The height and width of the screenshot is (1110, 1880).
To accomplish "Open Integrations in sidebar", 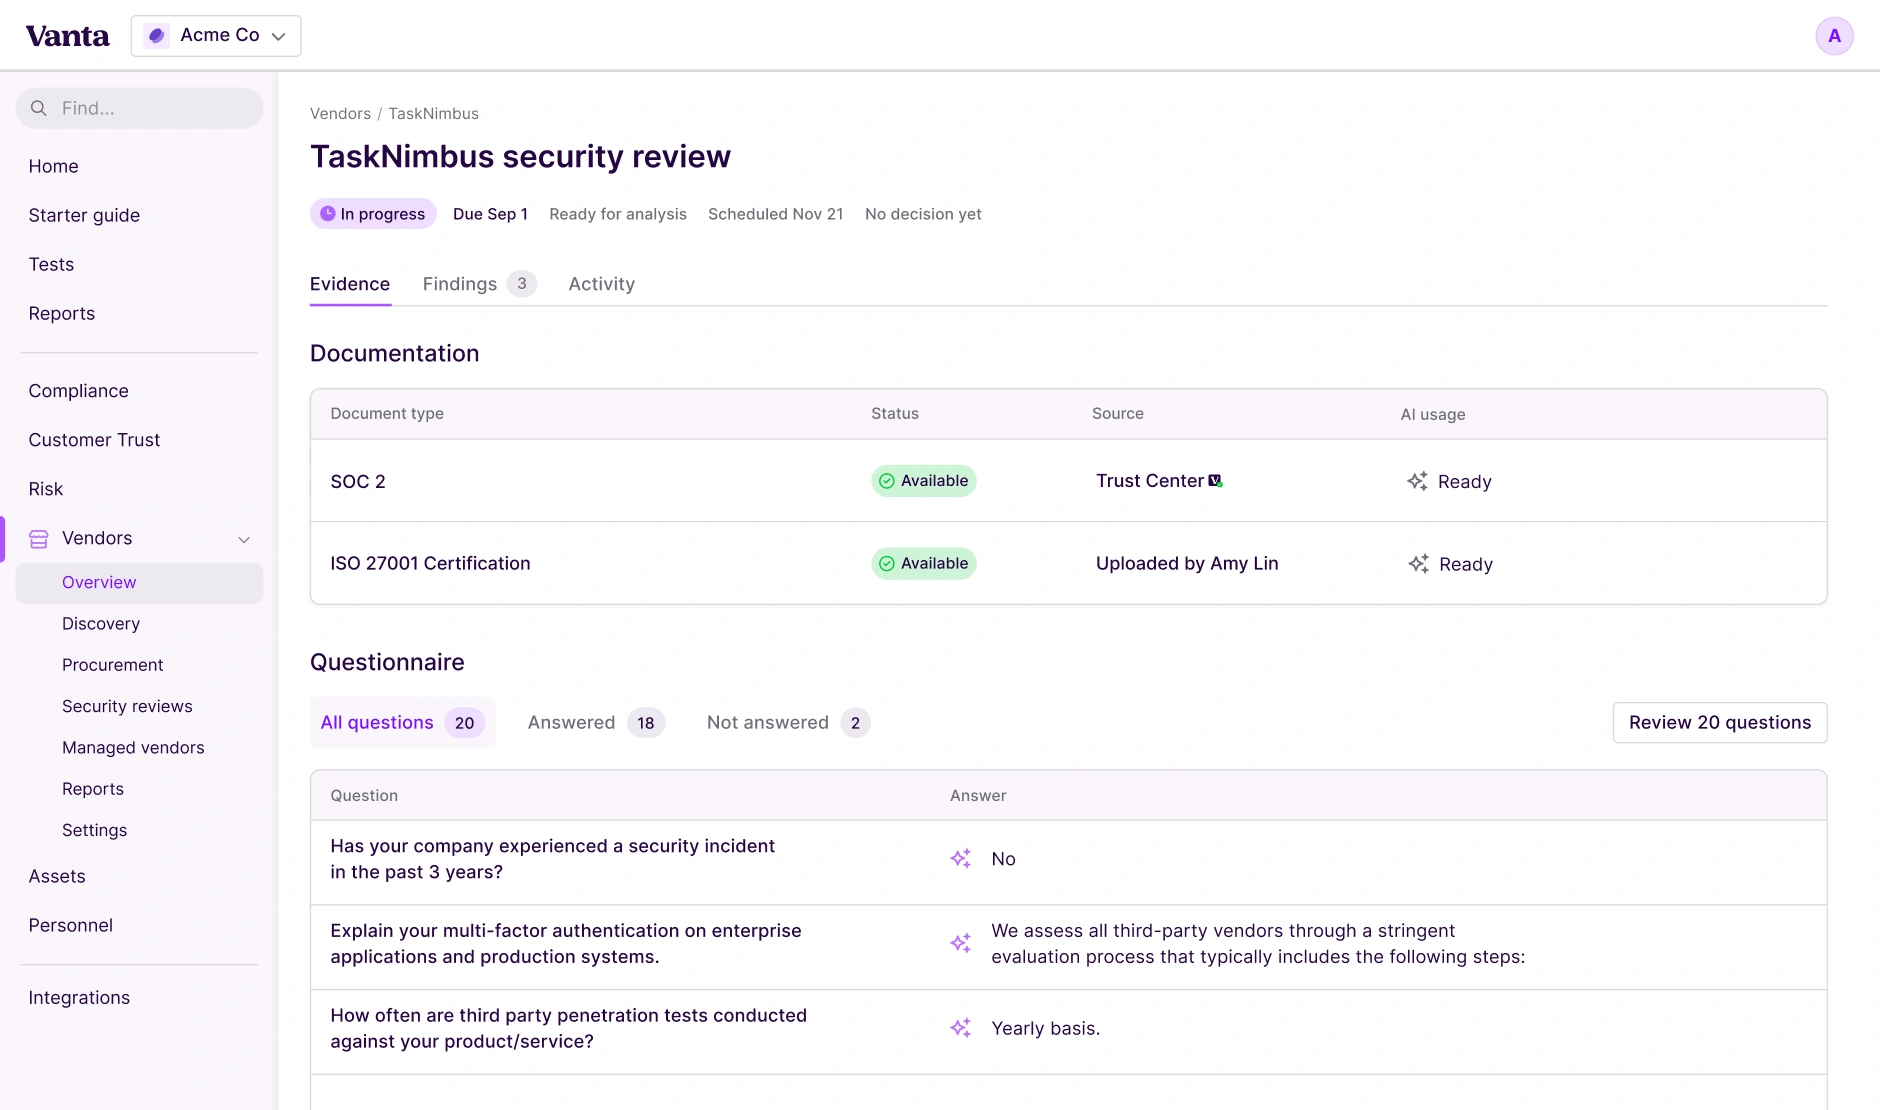I will click(x=79, y=998).
